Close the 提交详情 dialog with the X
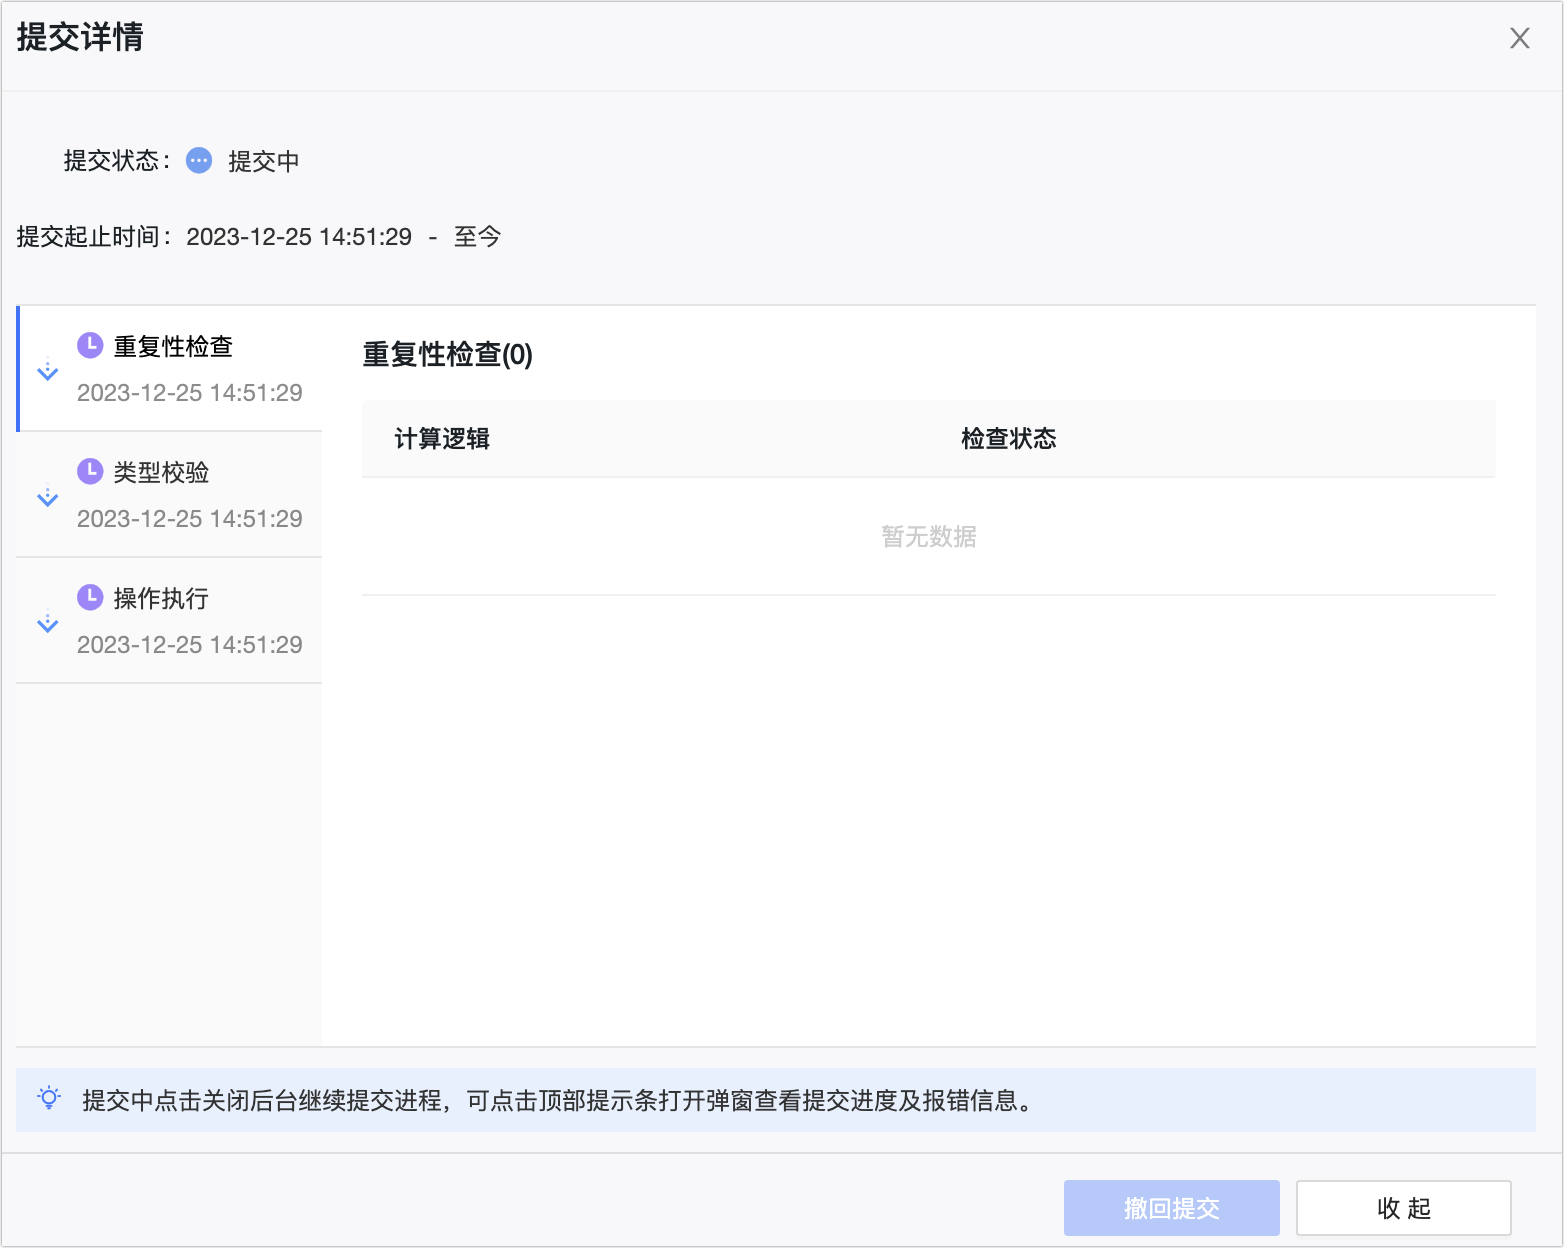Screen dimensions: 1564x1248 (1519, 38)
